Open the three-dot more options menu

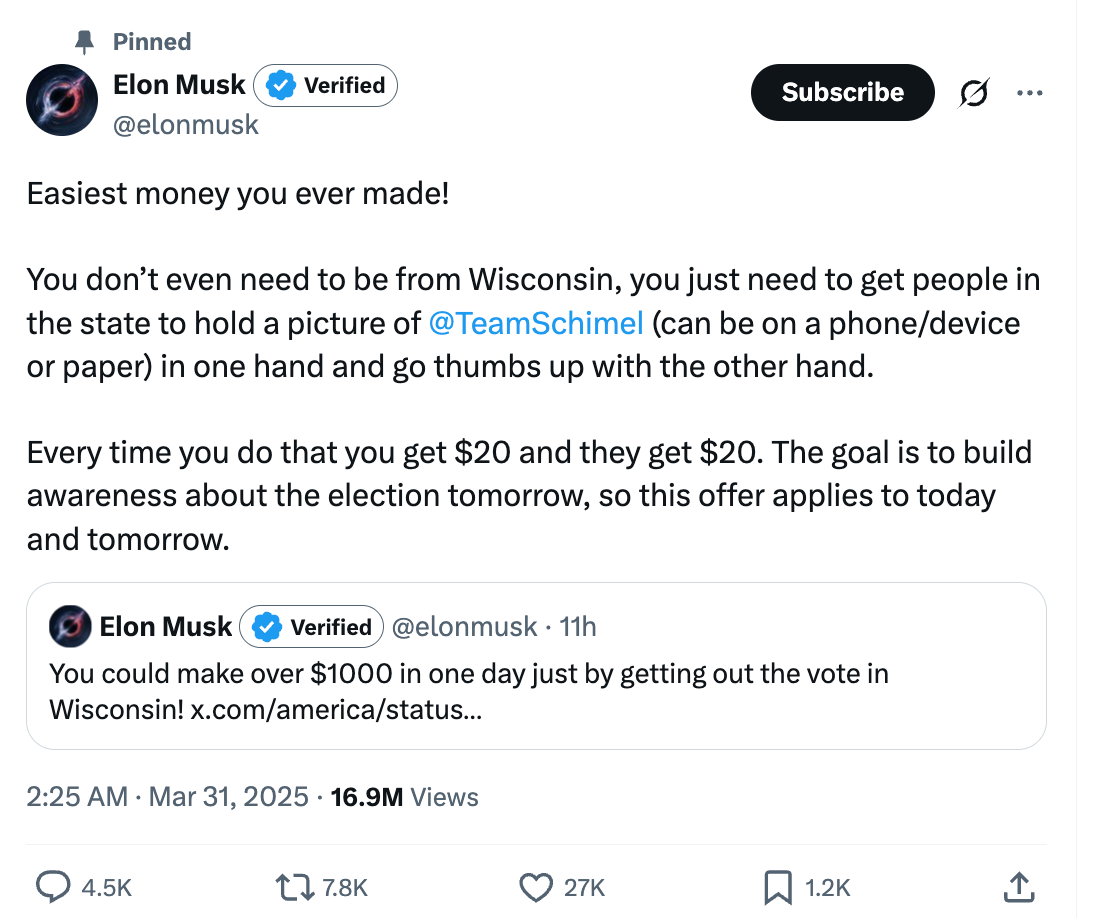1029,93
